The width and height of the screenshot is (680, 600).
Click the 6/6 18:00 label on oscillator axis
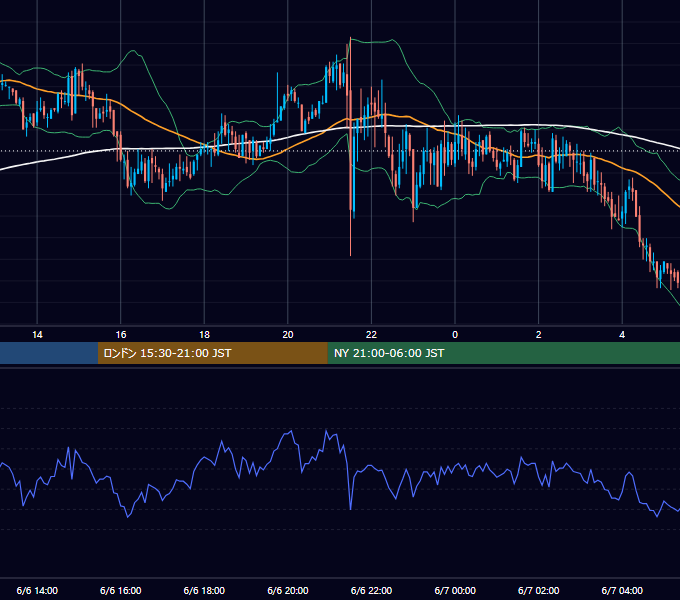click(x=204, y=590)
